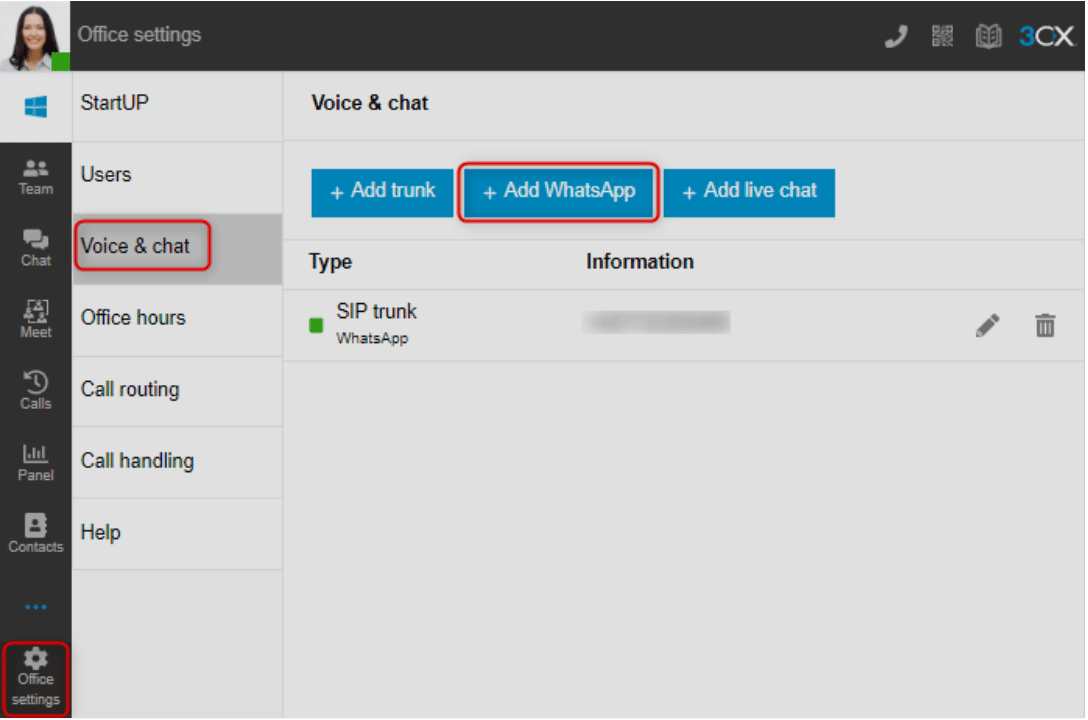Click the Add trunk button
The height and width of the screenshot is (720, 1088).
coord(383,191)
